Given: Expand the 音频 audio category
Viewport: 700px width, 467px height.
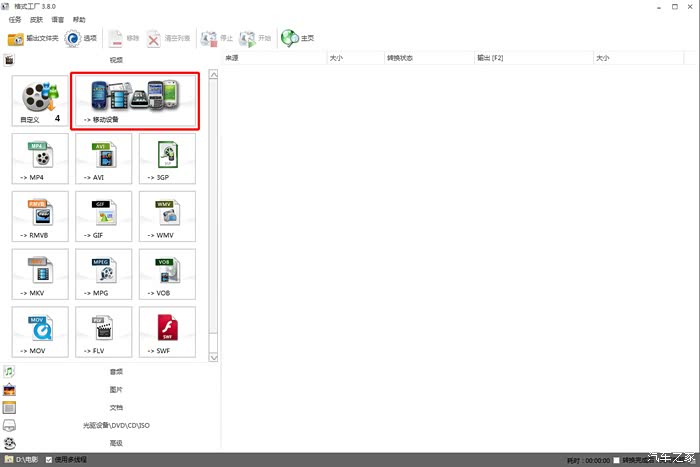Looking at the screenshot, I should 115,371.
